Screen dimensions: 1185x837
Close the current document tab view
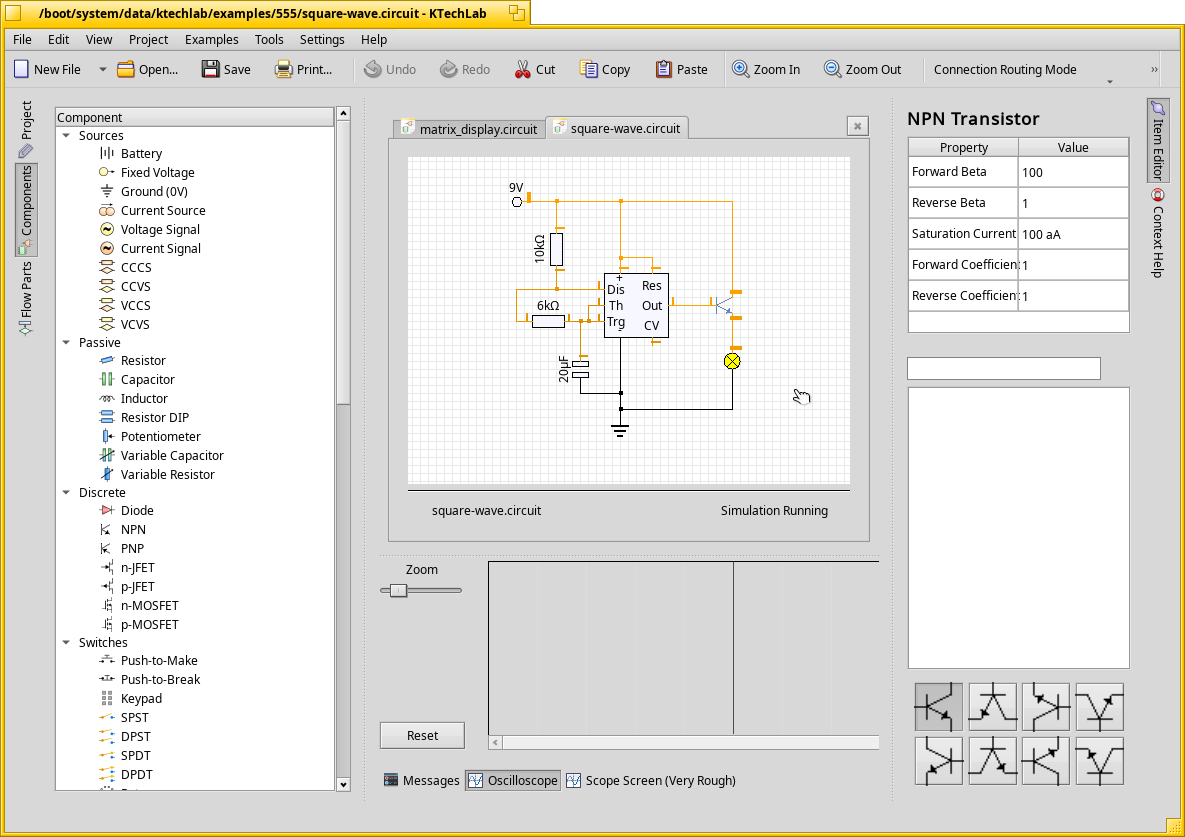coord(857,126)
